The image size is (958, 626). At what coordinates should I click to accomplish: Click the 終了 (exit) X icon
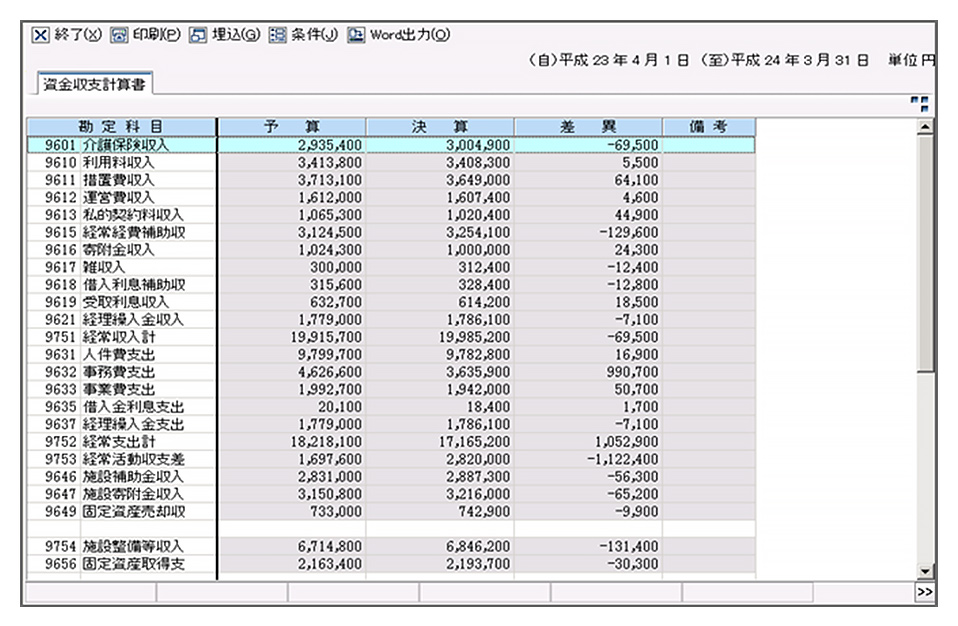pos(40,34)
